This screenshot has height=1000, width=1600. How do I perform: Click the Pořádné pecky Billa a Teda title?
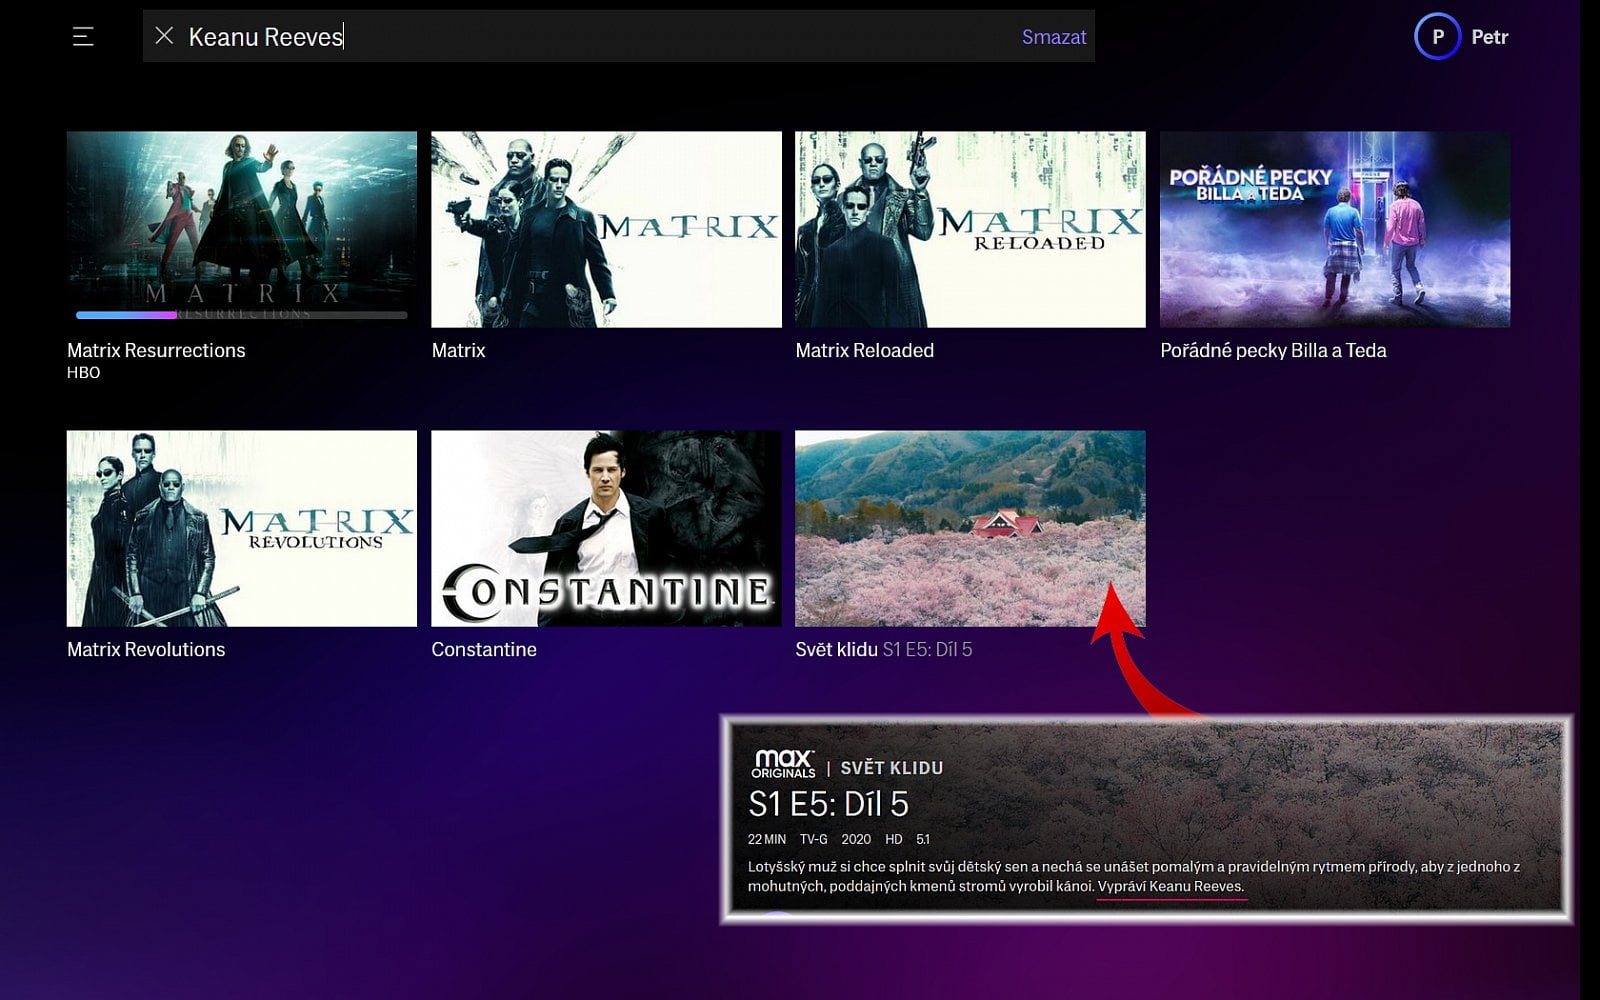(x=1273, y=350)
